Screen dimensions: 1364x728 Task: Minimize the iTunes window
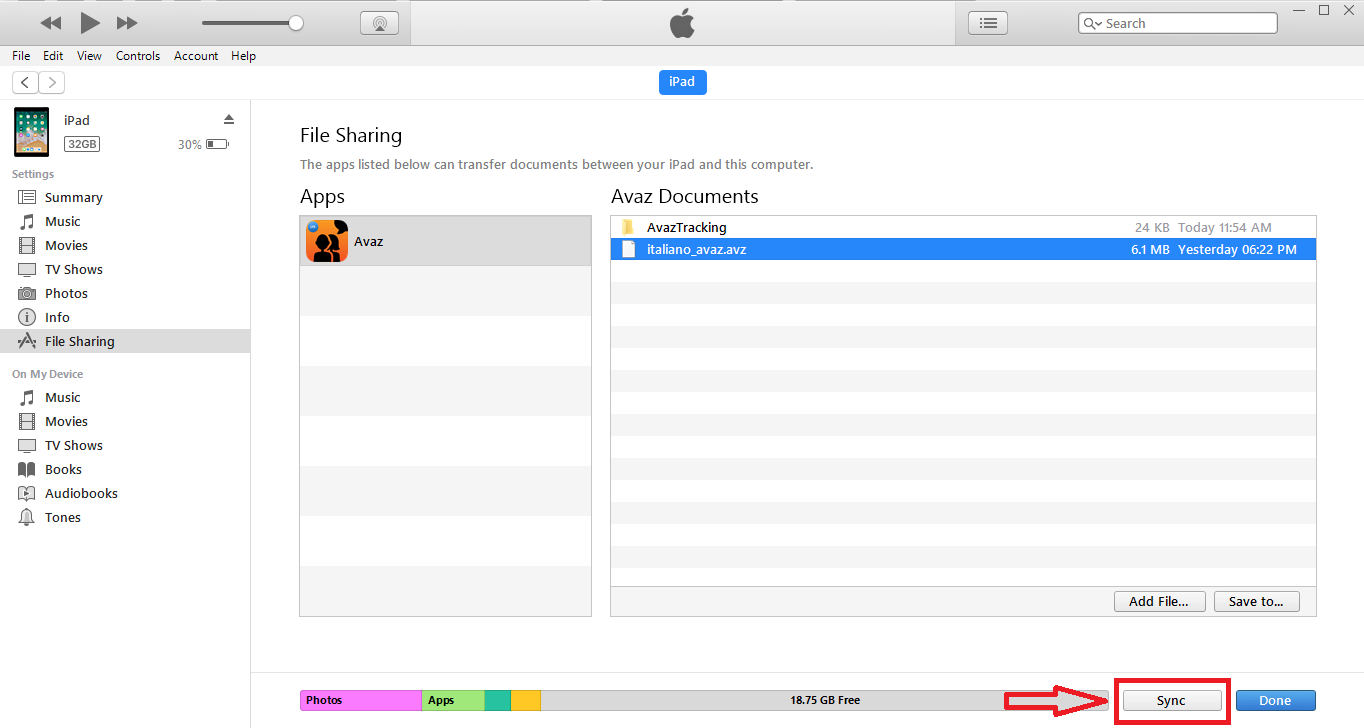[1299, 10]
